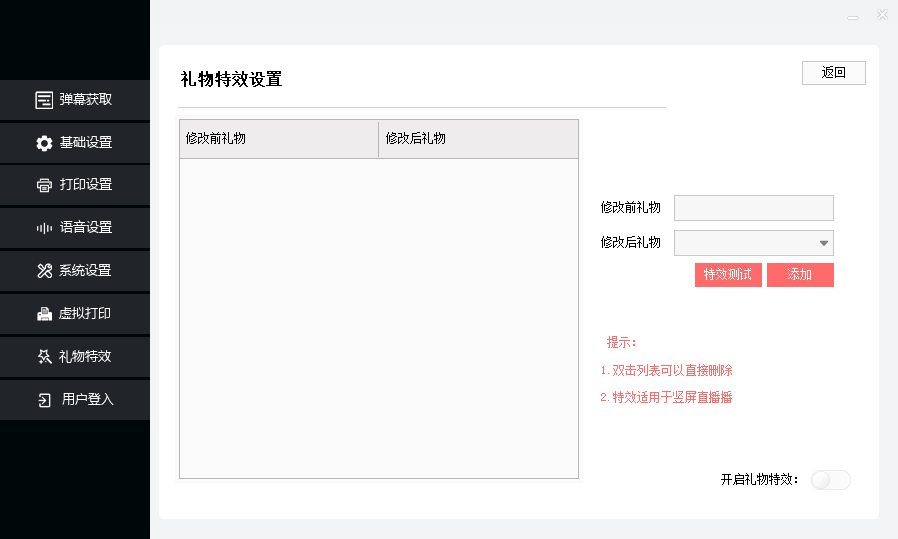This screenshot has height=539, width=898.
Task: Click the 弹幕获取 list icon in sidebar
Action: pos(44,100)
